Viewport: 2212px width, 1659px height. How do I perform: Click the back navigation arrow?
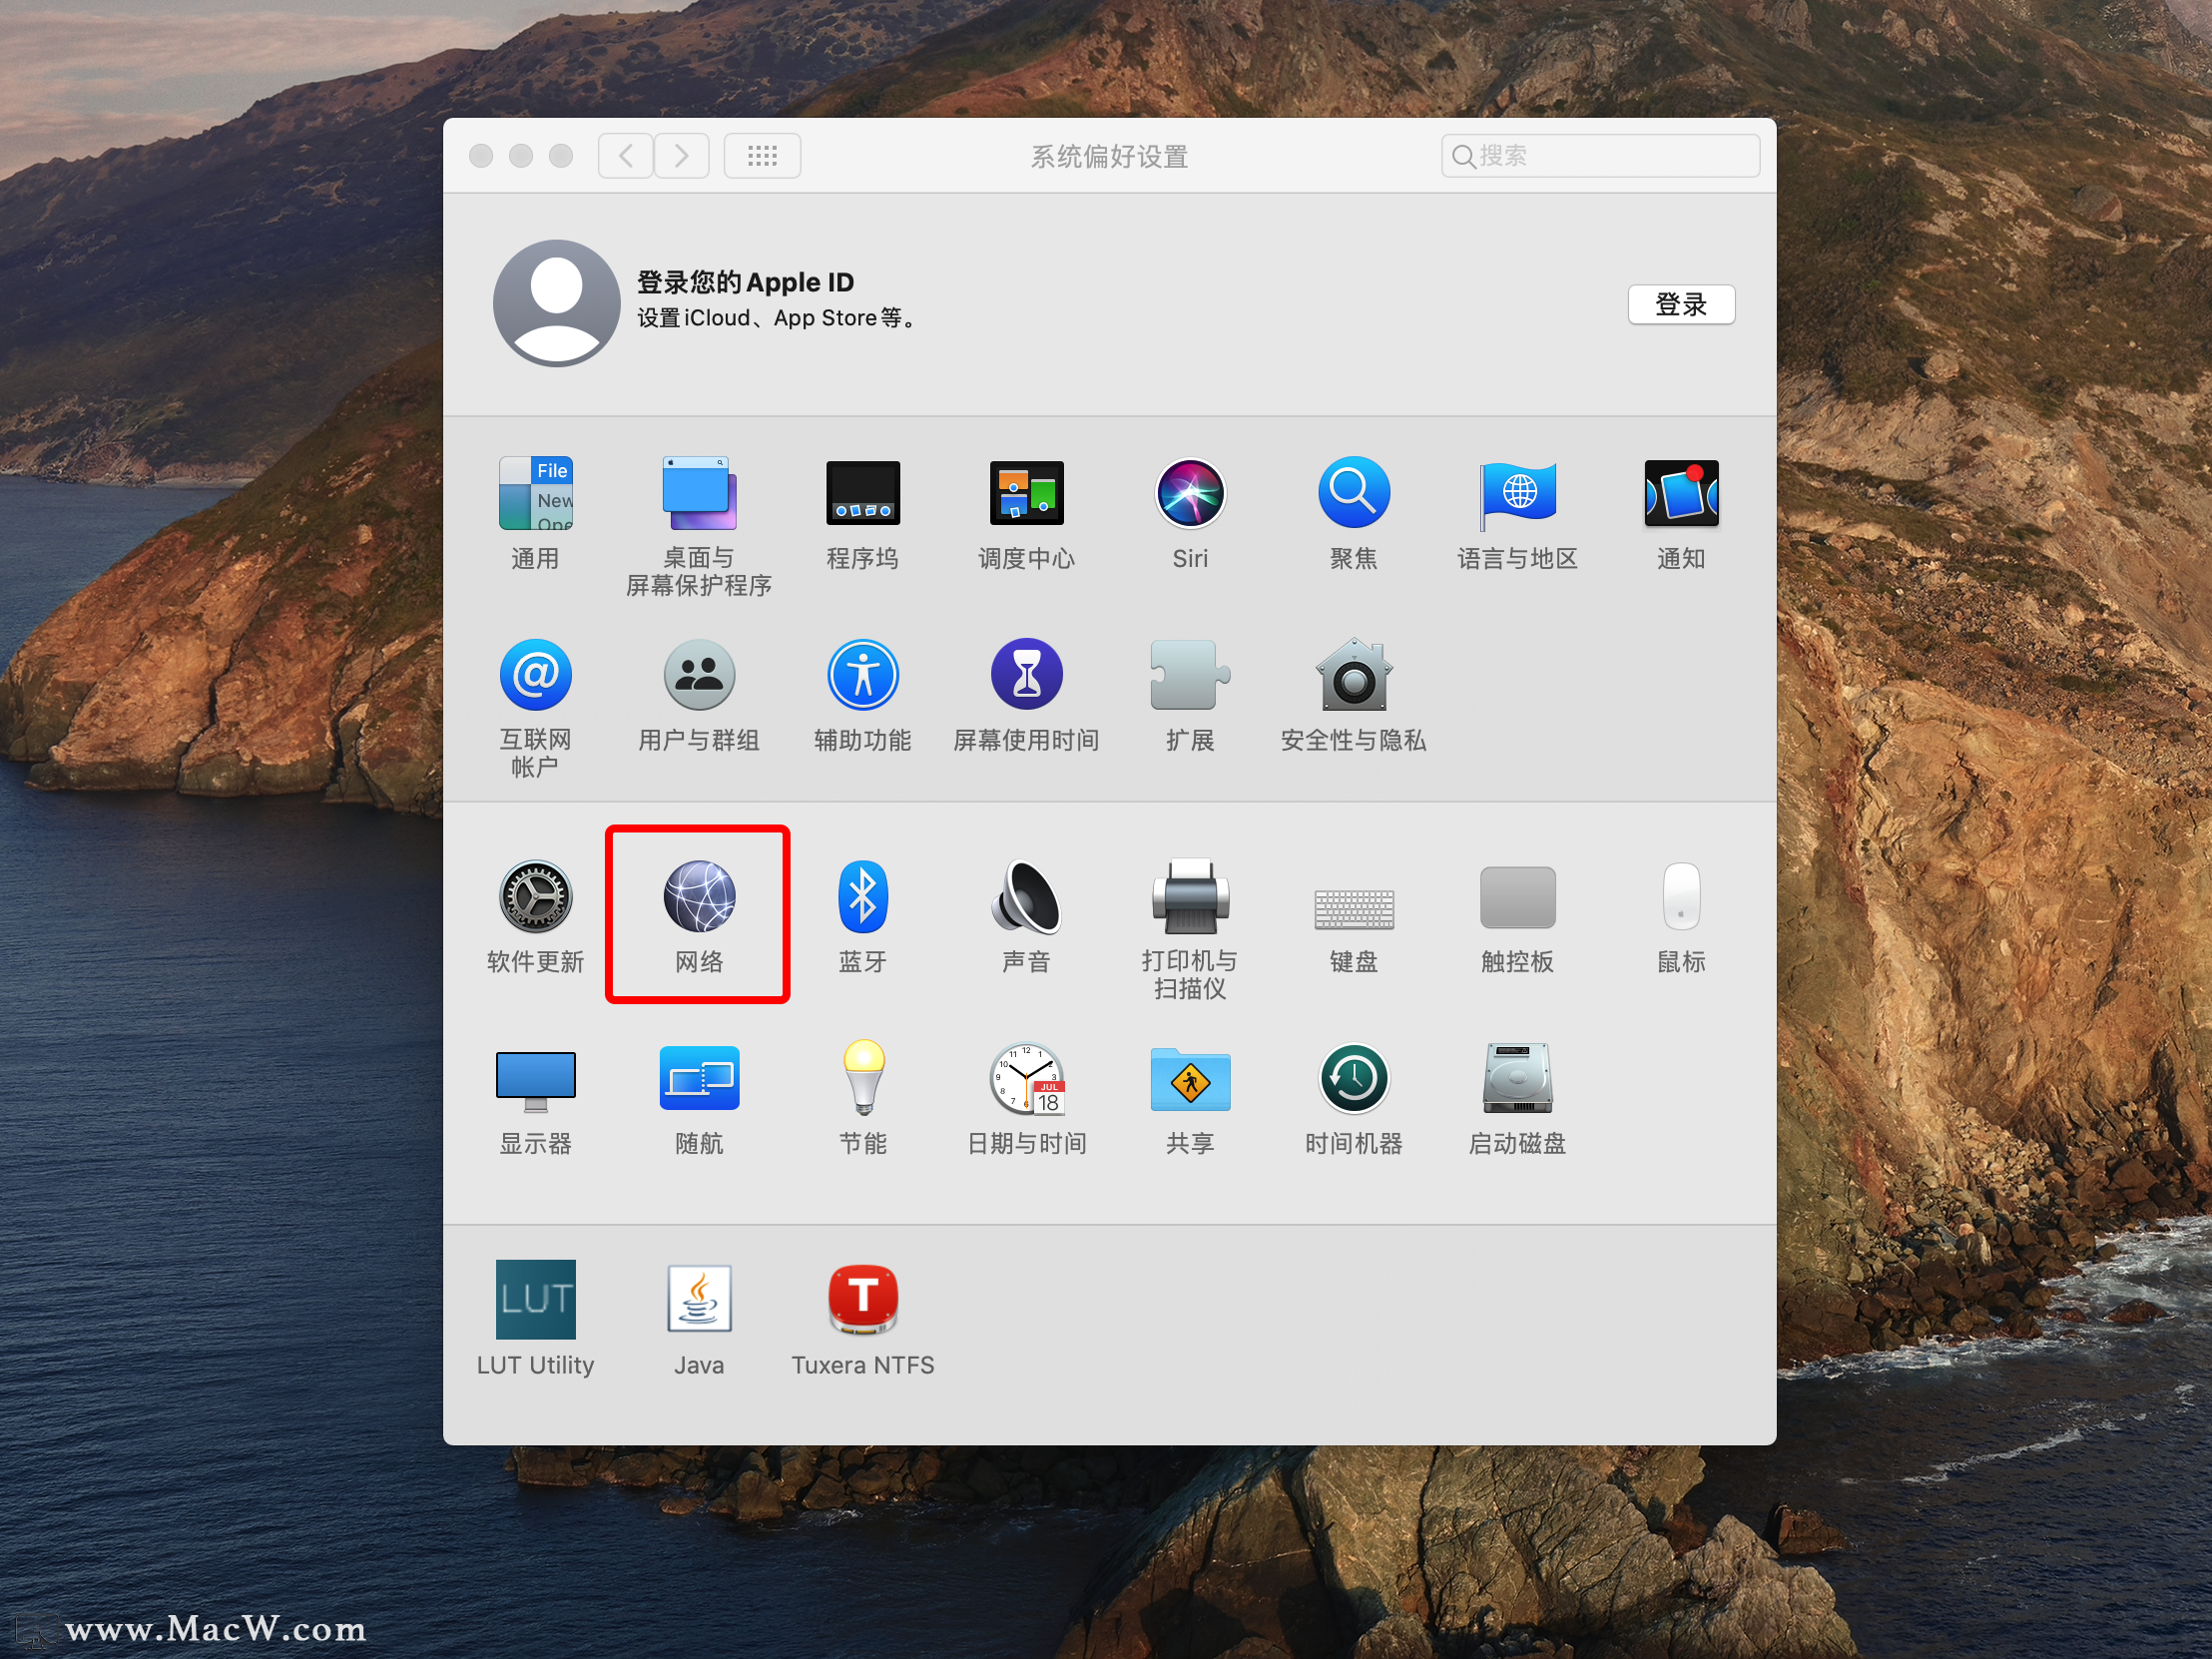(x=626, y=156)
